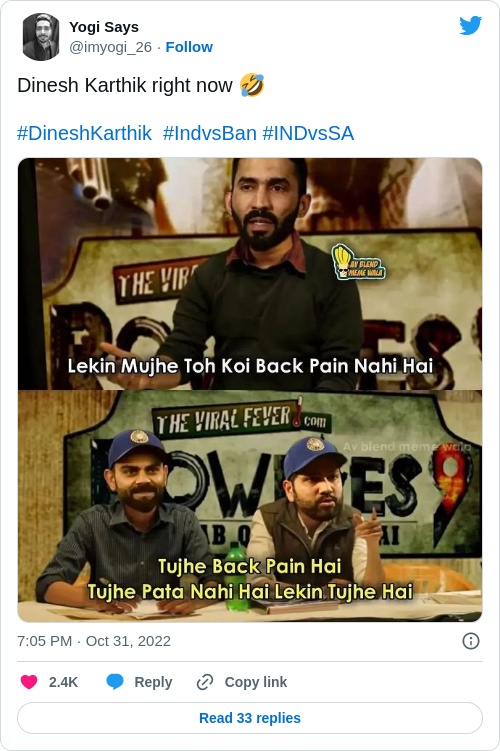Read 33 replies button
The width and height of the screenshot is (500, 751).
pos(250,718)
